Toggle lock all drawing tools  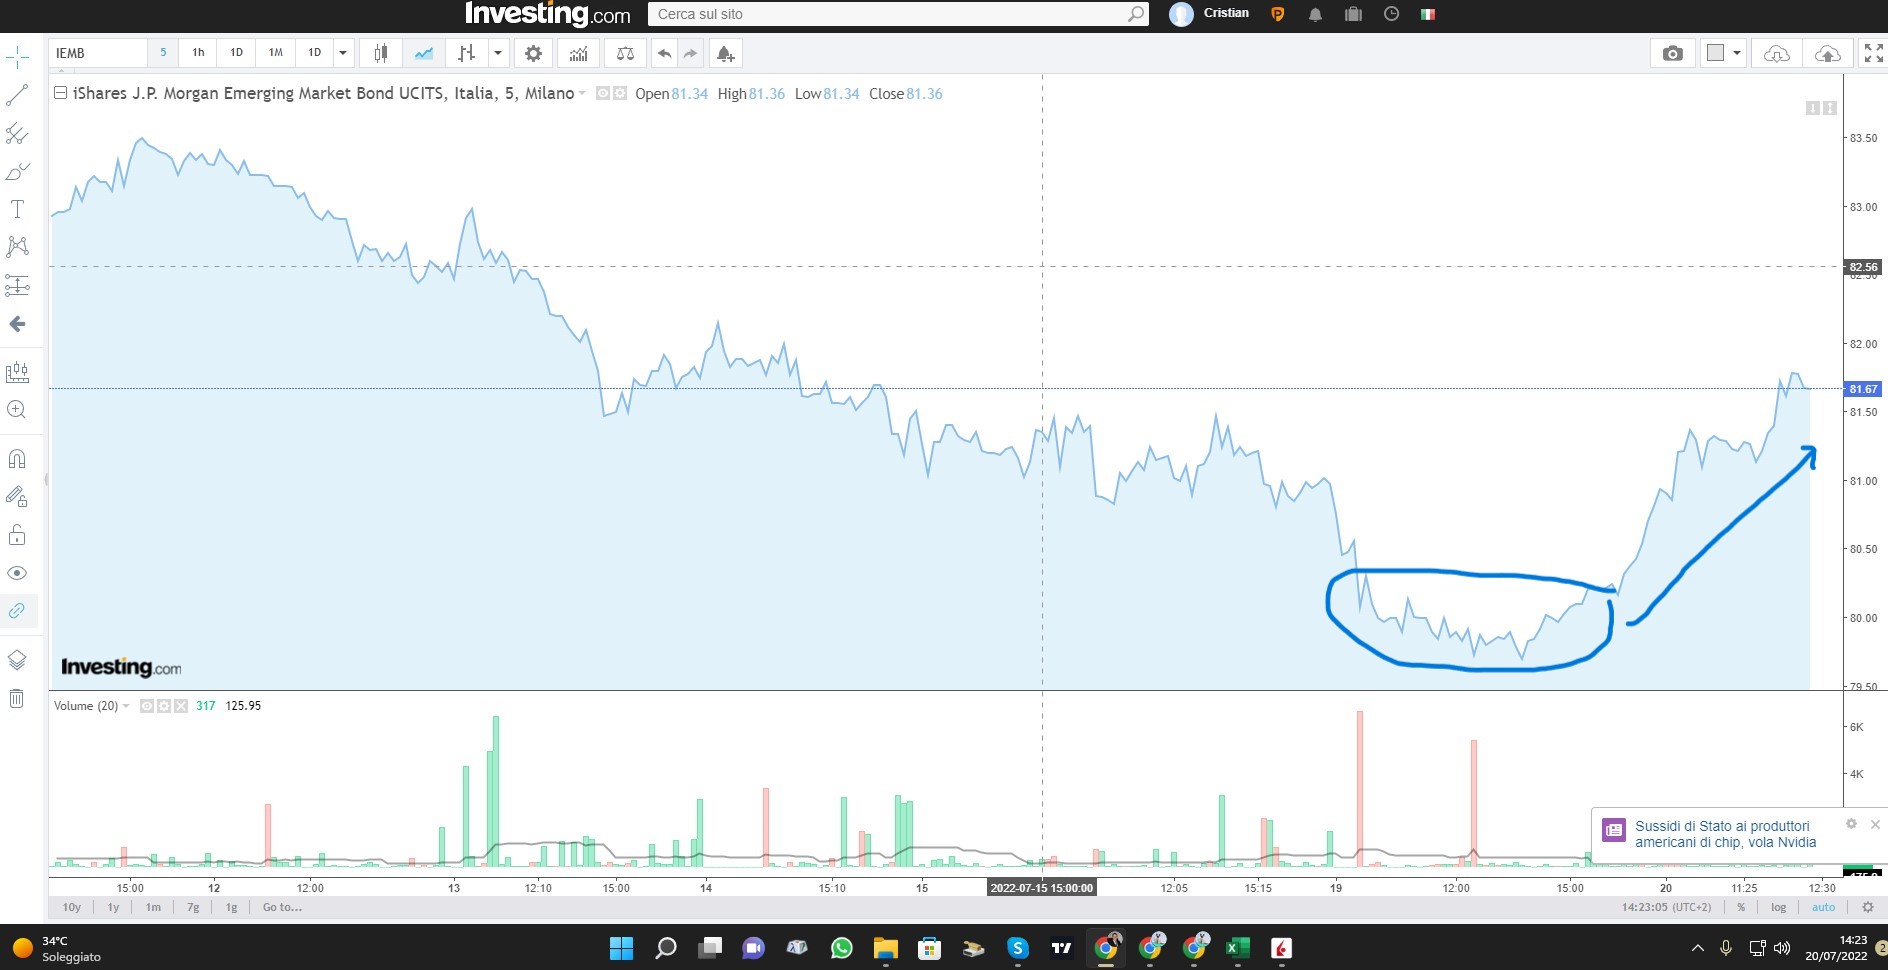click(x=17, y=535)
